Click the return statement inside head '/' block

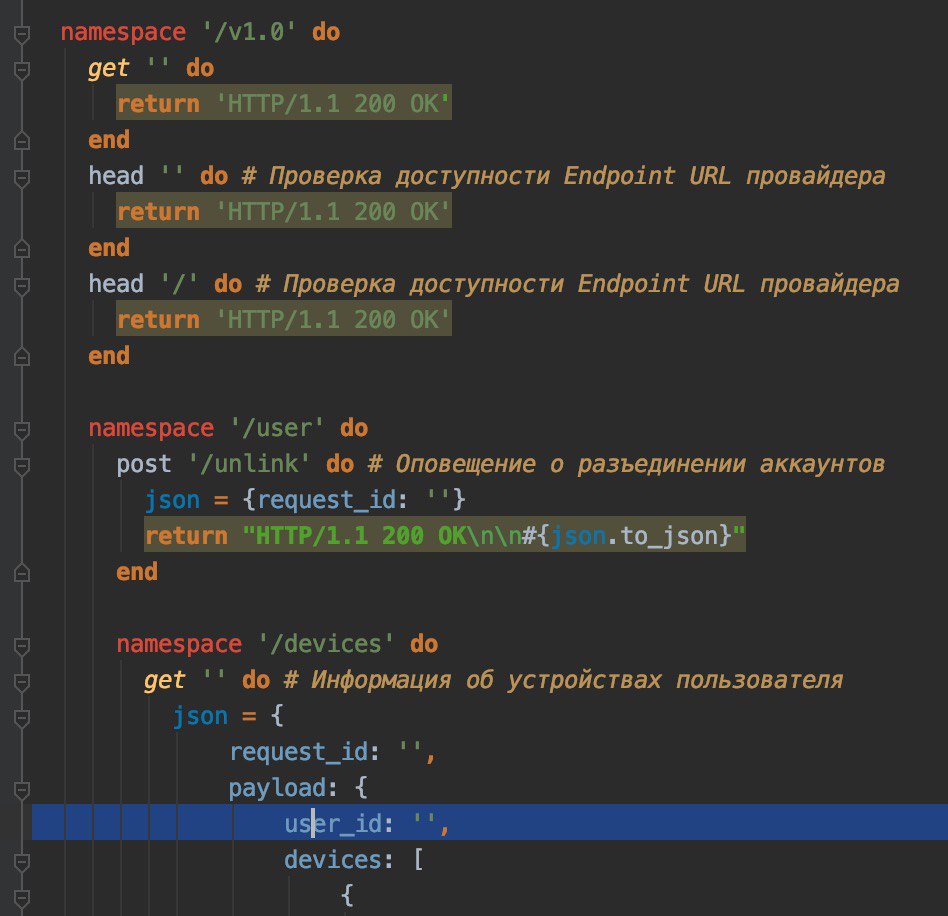pyautogui.click(x=284, y=319)
